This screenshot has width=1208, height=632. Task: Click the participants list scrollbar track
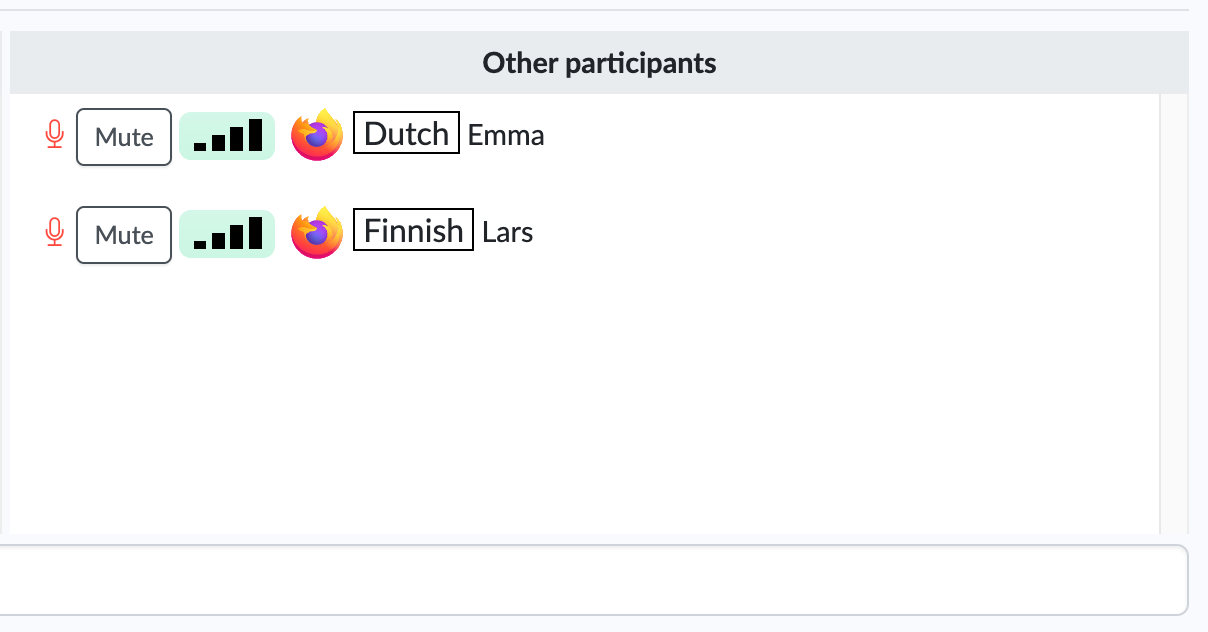tap(1174, 314)
